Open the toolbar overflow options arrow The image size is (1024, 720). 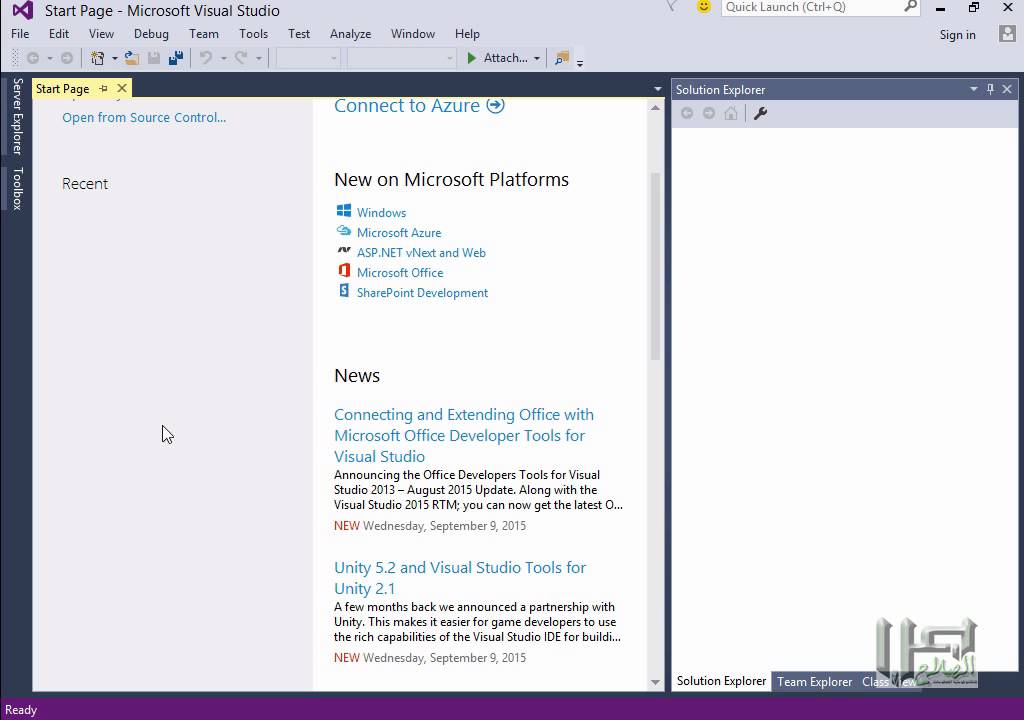pyautogui.click(x=579, y=63)
